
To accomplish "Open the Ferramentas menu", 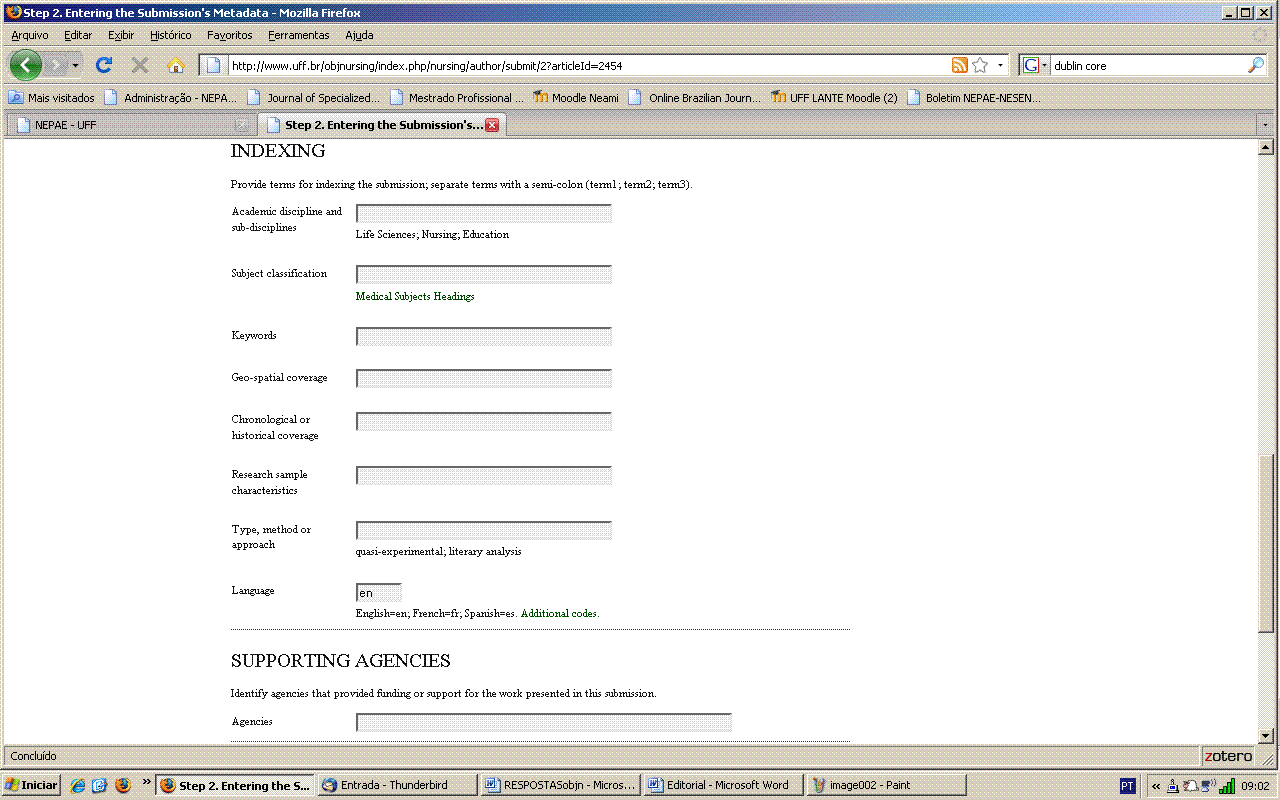I will [x=298, y=35].
